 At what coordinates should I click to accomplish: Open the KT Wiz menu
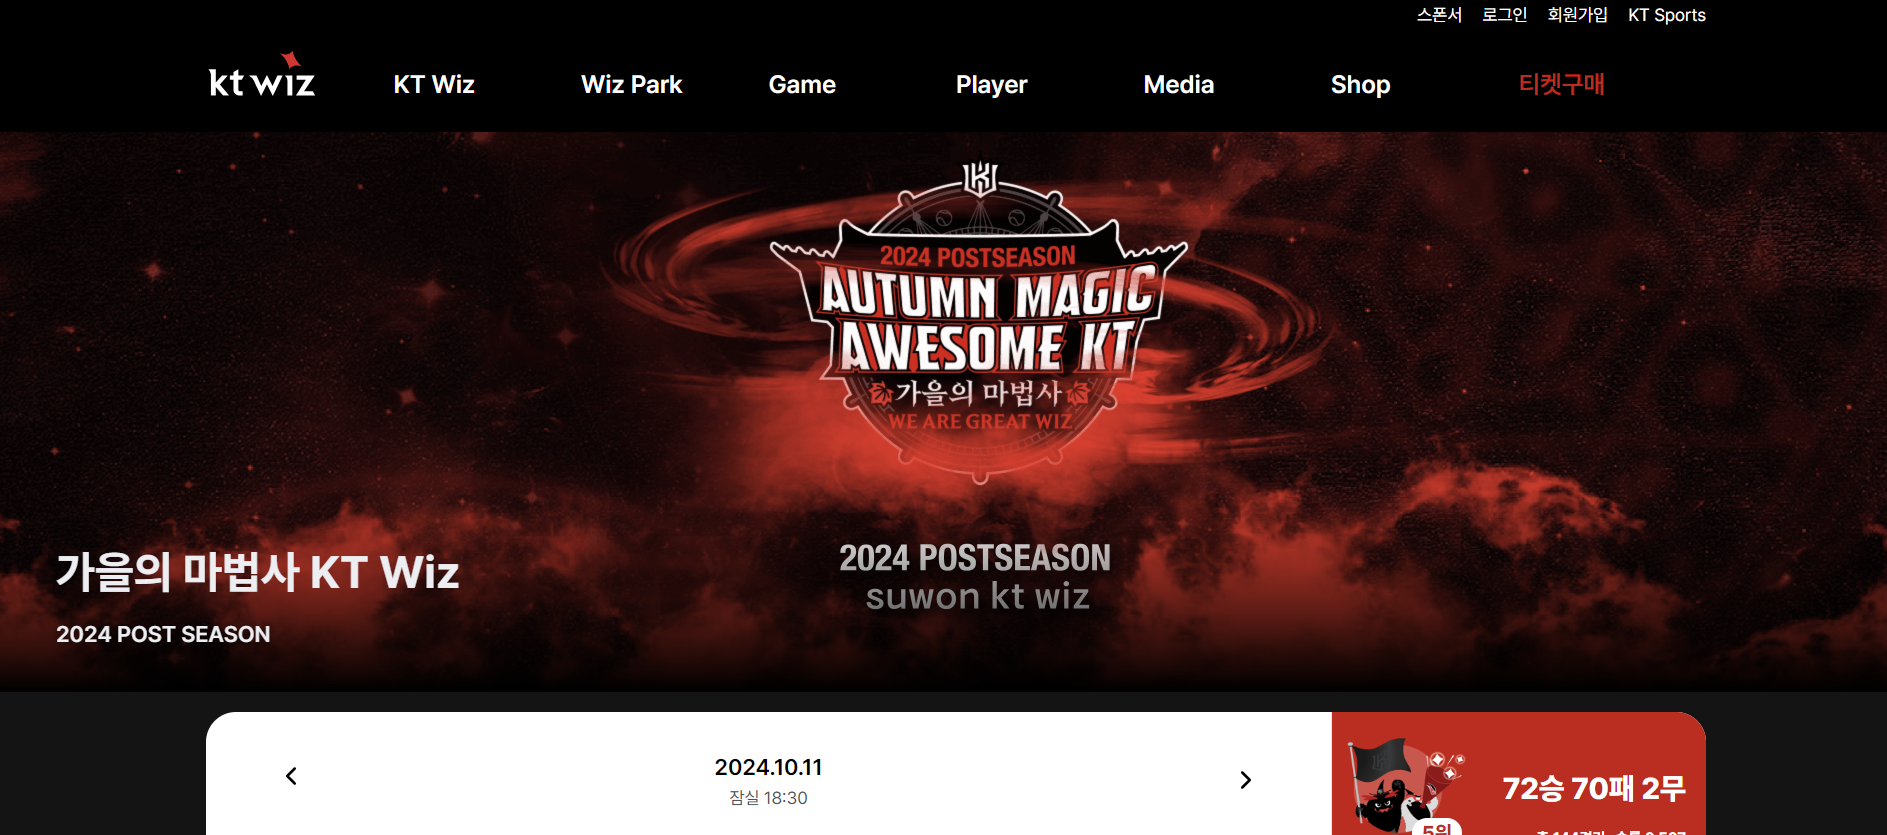click(434, 85)
